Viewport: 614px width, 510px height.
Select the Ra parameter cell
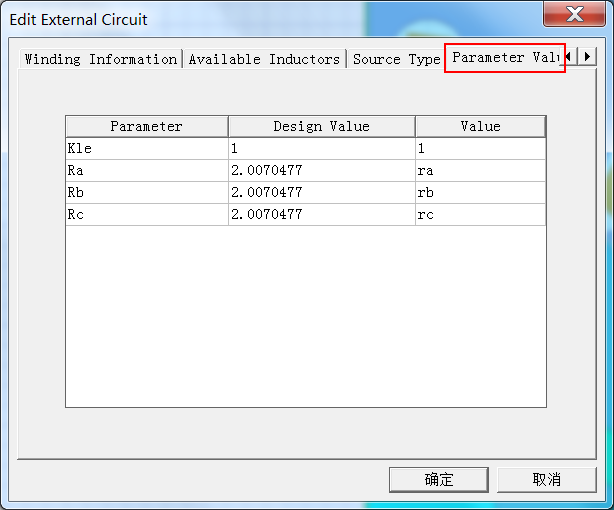pyautogui.click(x=147, y=170)
